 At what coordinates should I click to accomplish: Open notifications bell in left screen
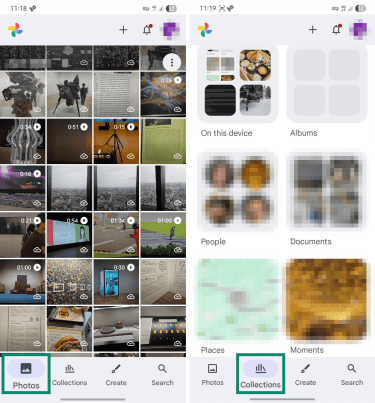pos(147,30)
